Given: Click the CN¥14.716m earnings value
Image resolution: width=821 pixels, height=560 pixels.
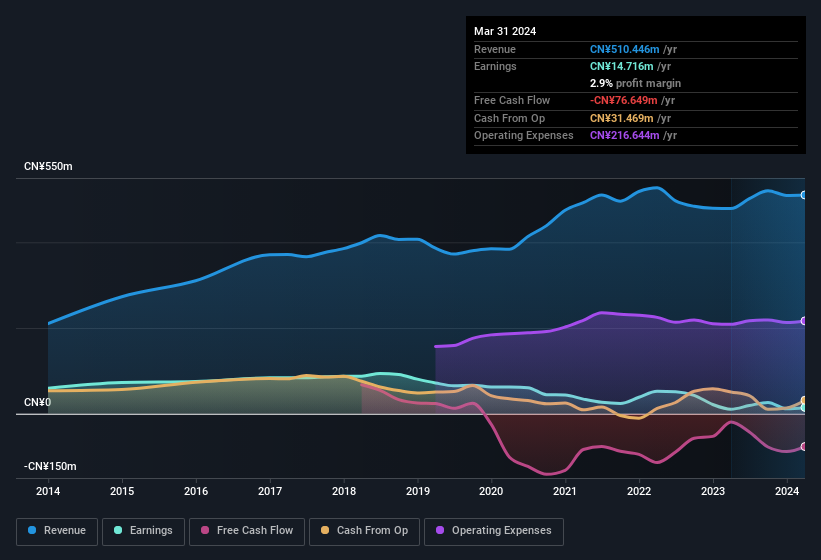Looking at the screenshot, I should (x=622, y=66).
